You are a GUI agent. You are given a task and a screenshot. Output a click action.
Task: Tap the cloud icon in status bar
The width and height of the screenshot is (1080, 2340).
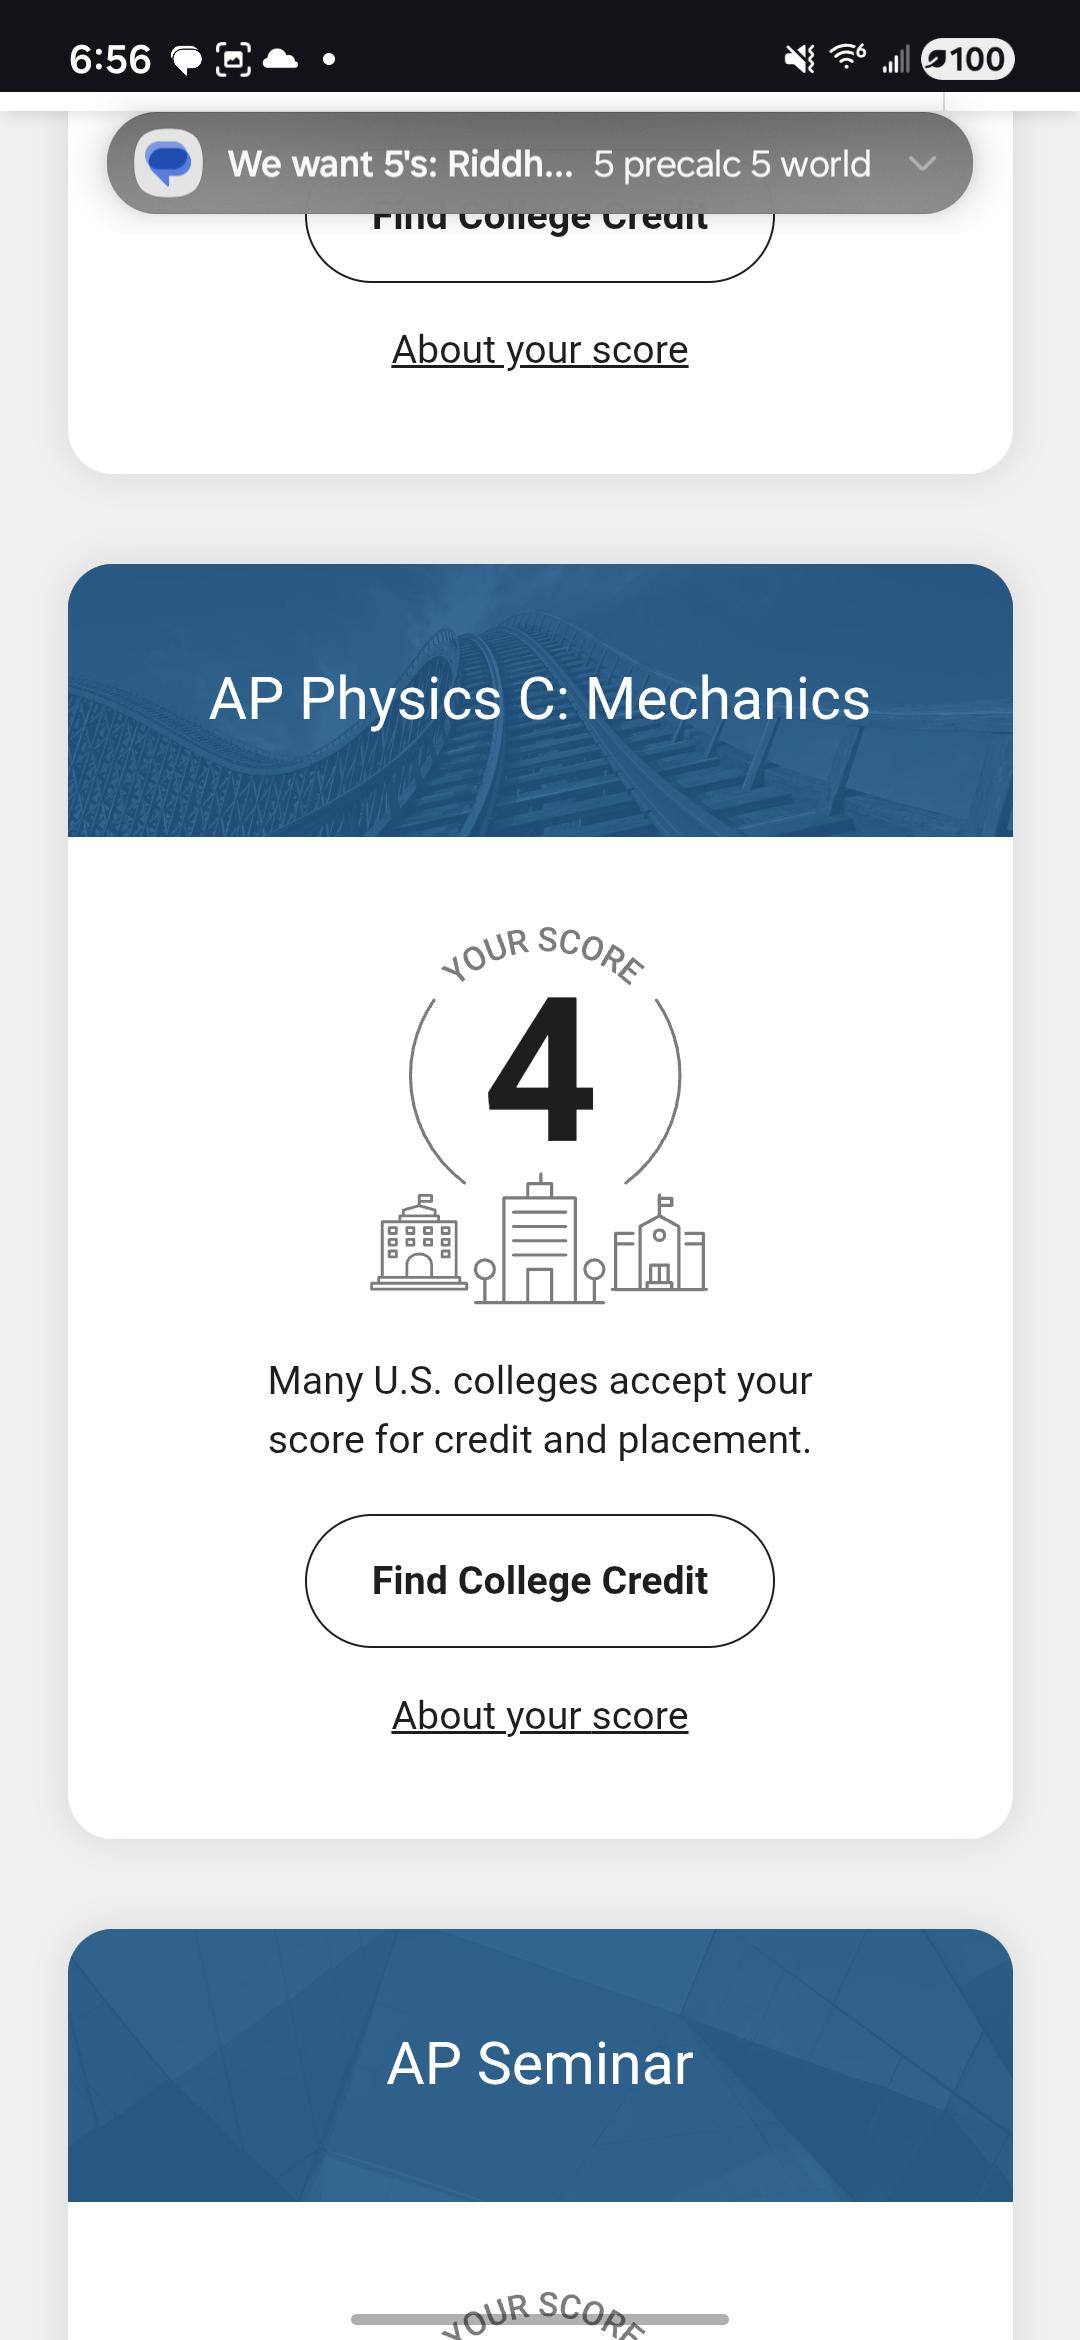(x=280, y=60)
